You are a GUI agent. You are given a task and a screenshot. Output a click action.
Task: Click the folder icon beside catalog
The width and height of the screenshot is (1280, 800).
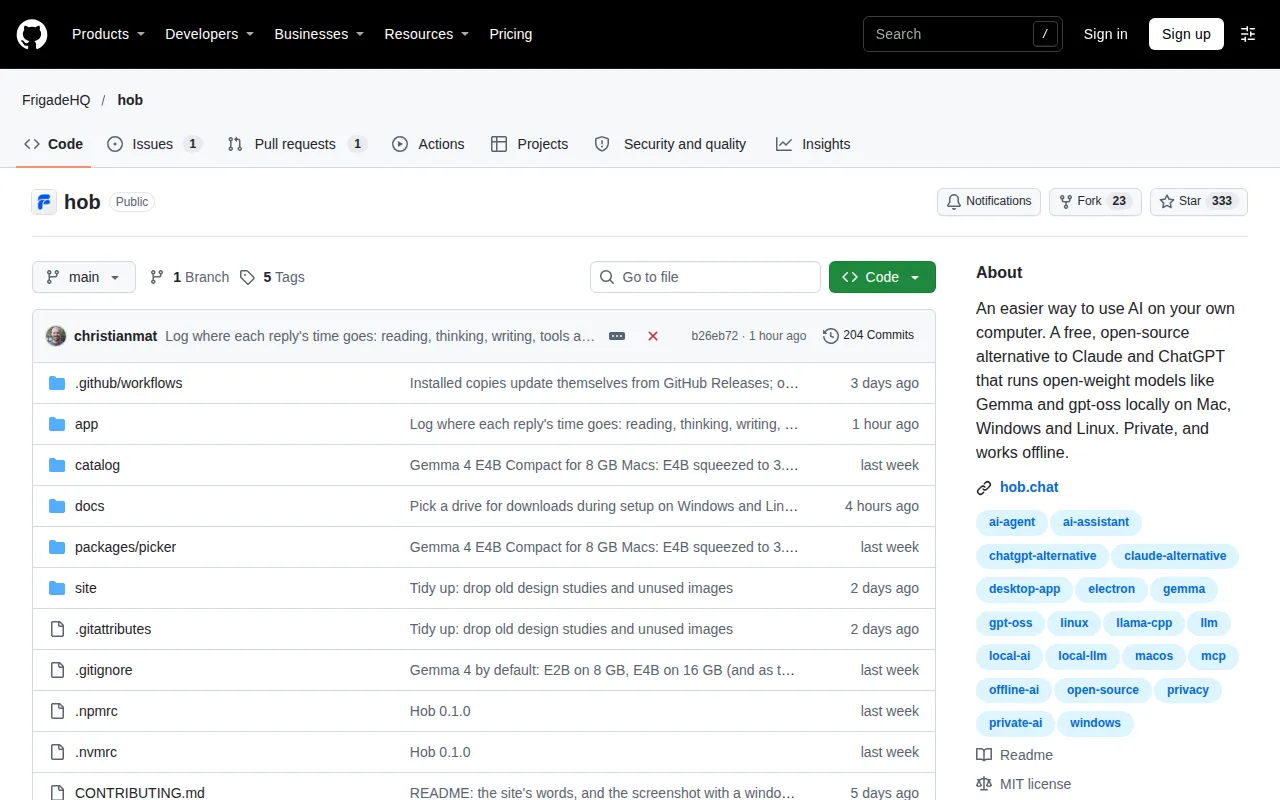(x=57, y=465)
